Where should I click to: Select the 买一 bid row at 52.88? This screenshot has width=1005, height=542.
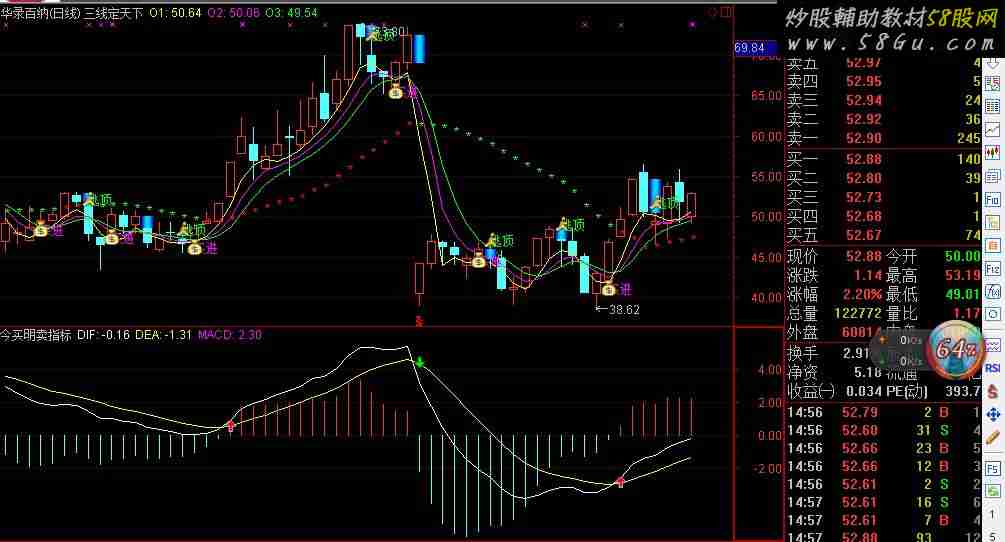(x=884, y=159)
